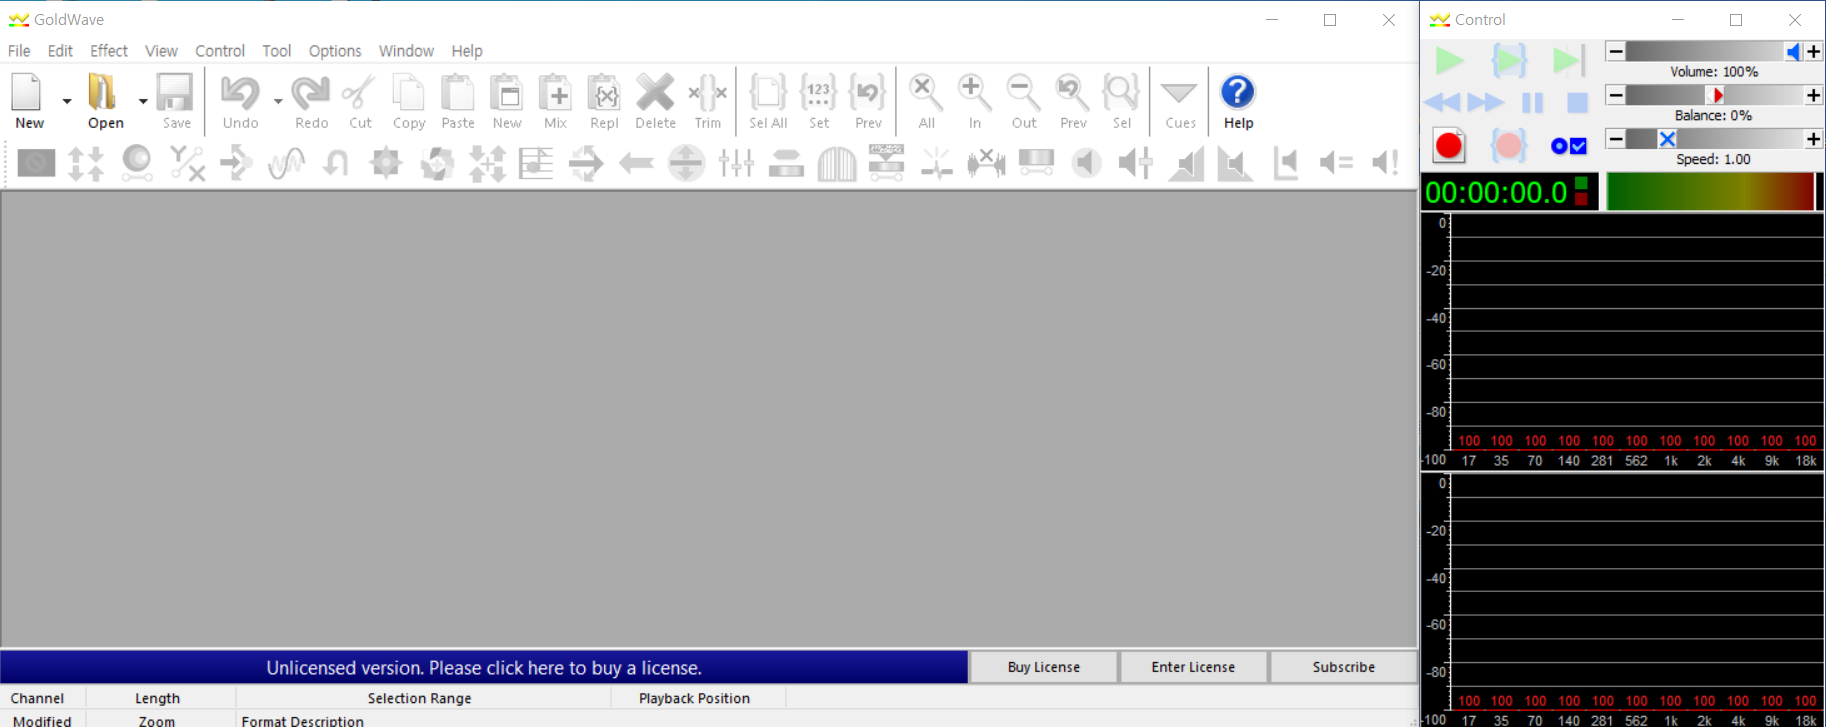Viewport: 1826px width, 727px height.
Task: Click the paste New icon
Action: (507, 100)
